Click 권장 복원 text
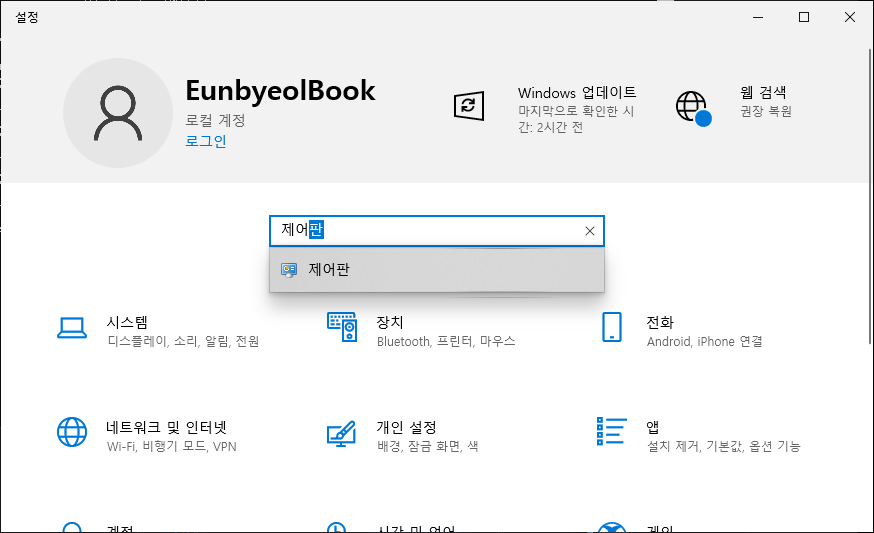The height and width of the screenshot is (533, 874). 766,112
